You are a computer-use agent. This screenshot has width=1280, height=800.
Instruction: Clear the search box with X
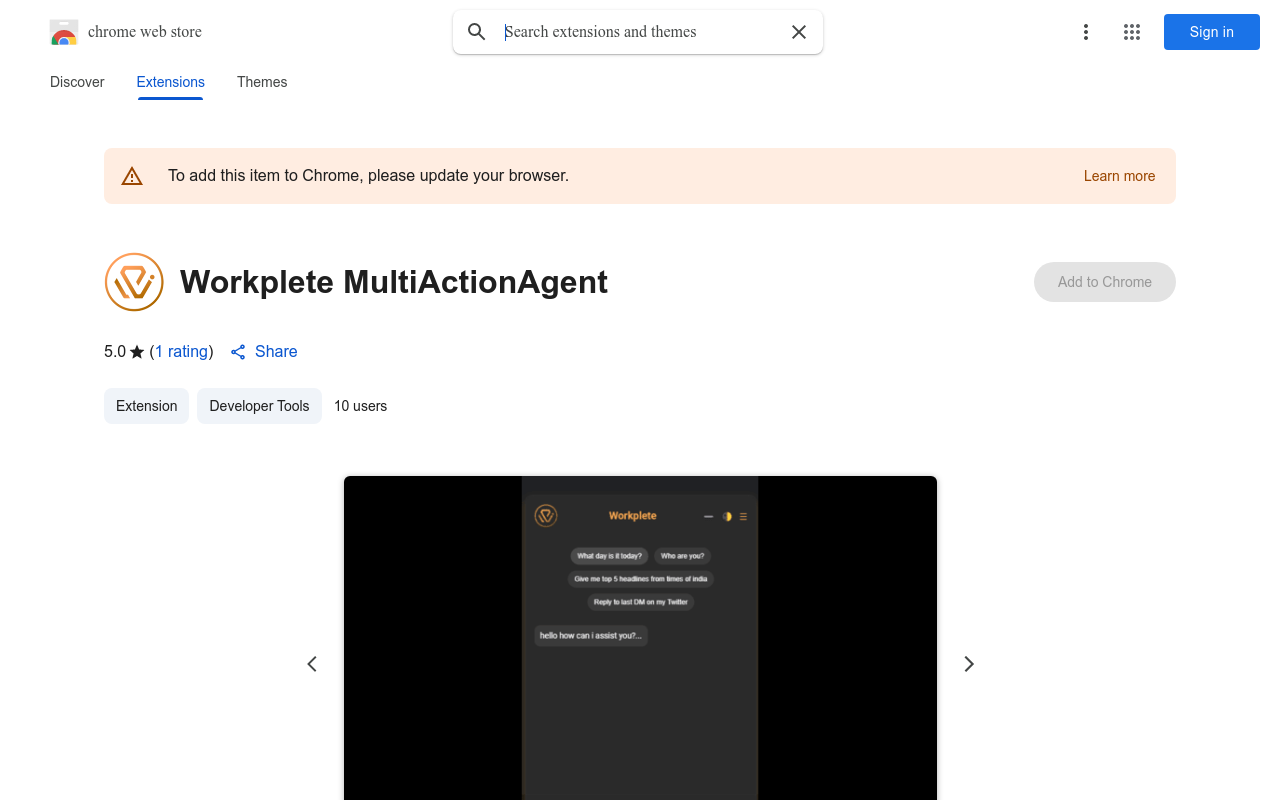(x=799, y=32)
